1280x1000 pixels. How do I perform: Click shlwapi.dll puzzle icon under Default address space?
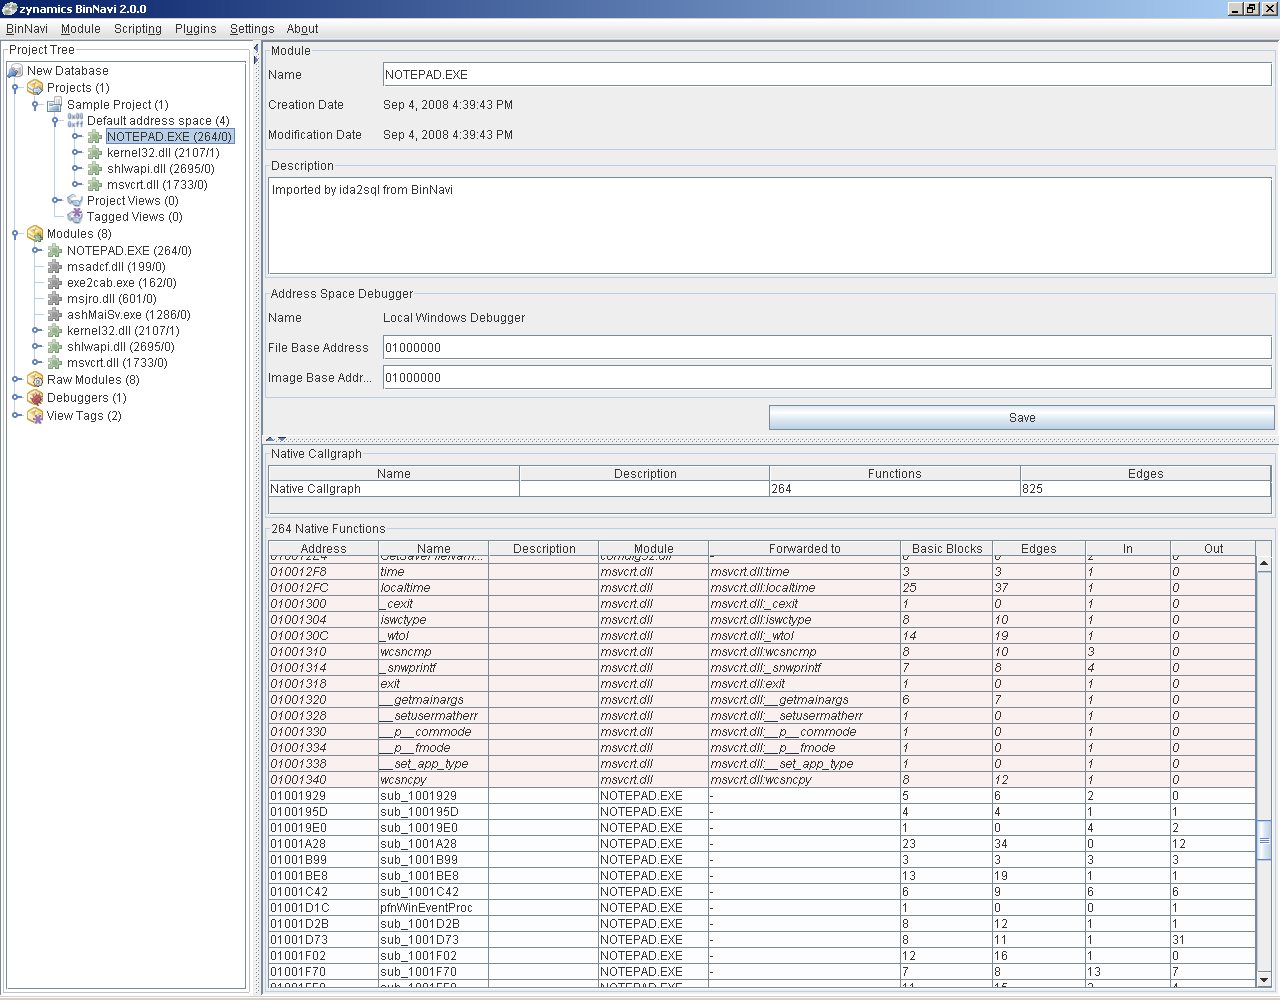[x=95, y=168]
